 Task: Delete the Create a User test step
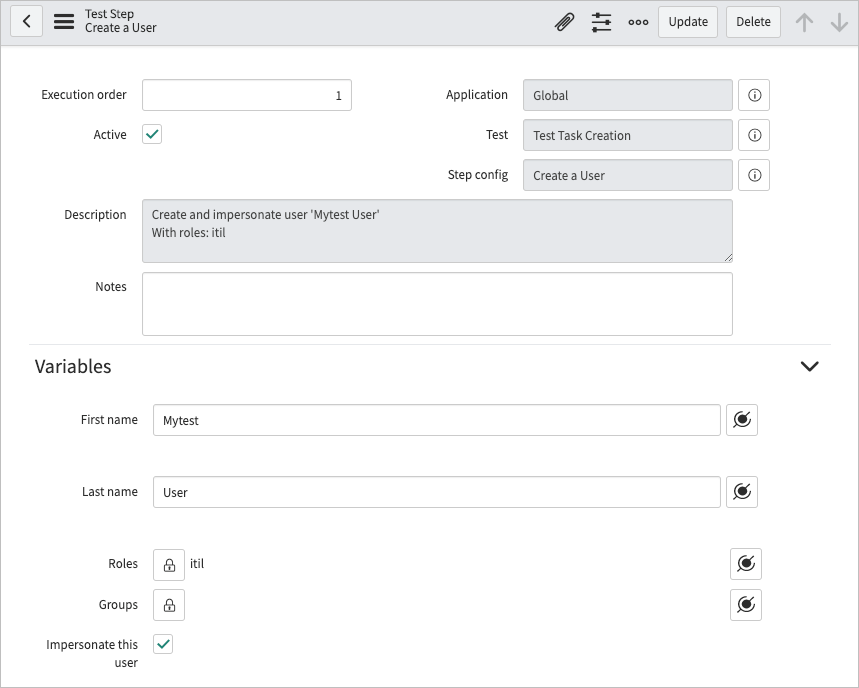point(753,21)
